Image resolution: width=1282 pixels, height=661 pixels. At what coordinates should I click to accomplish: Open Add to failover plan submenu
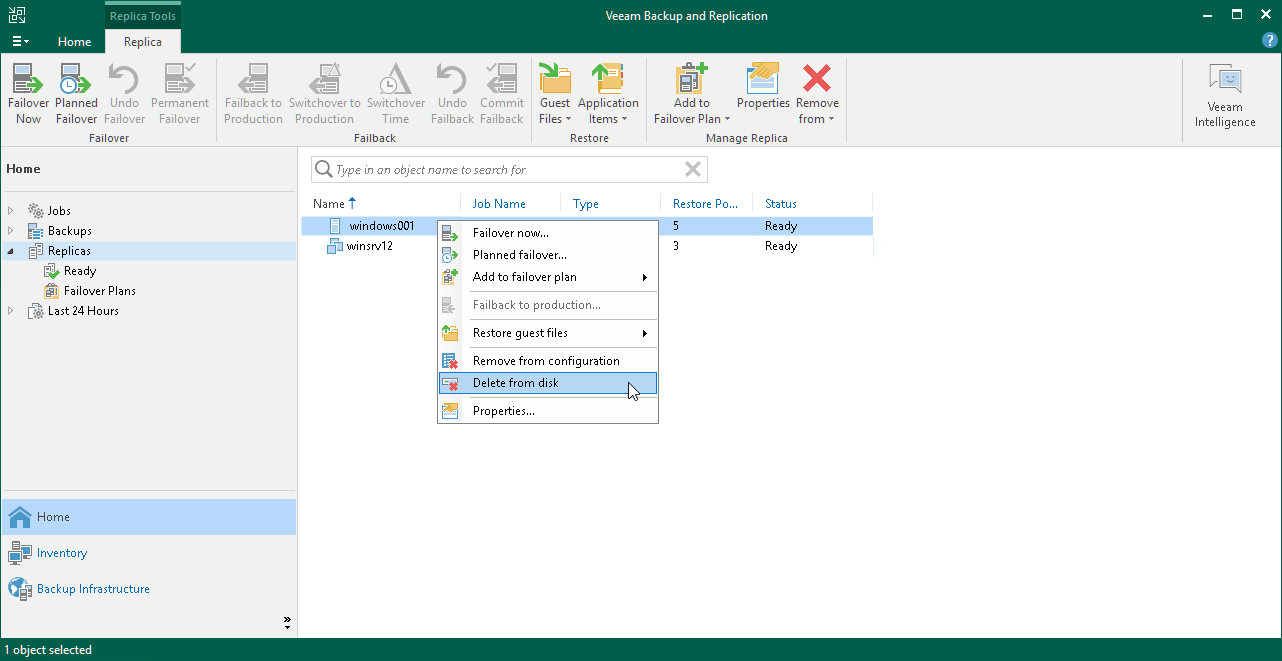coord(548,277)
